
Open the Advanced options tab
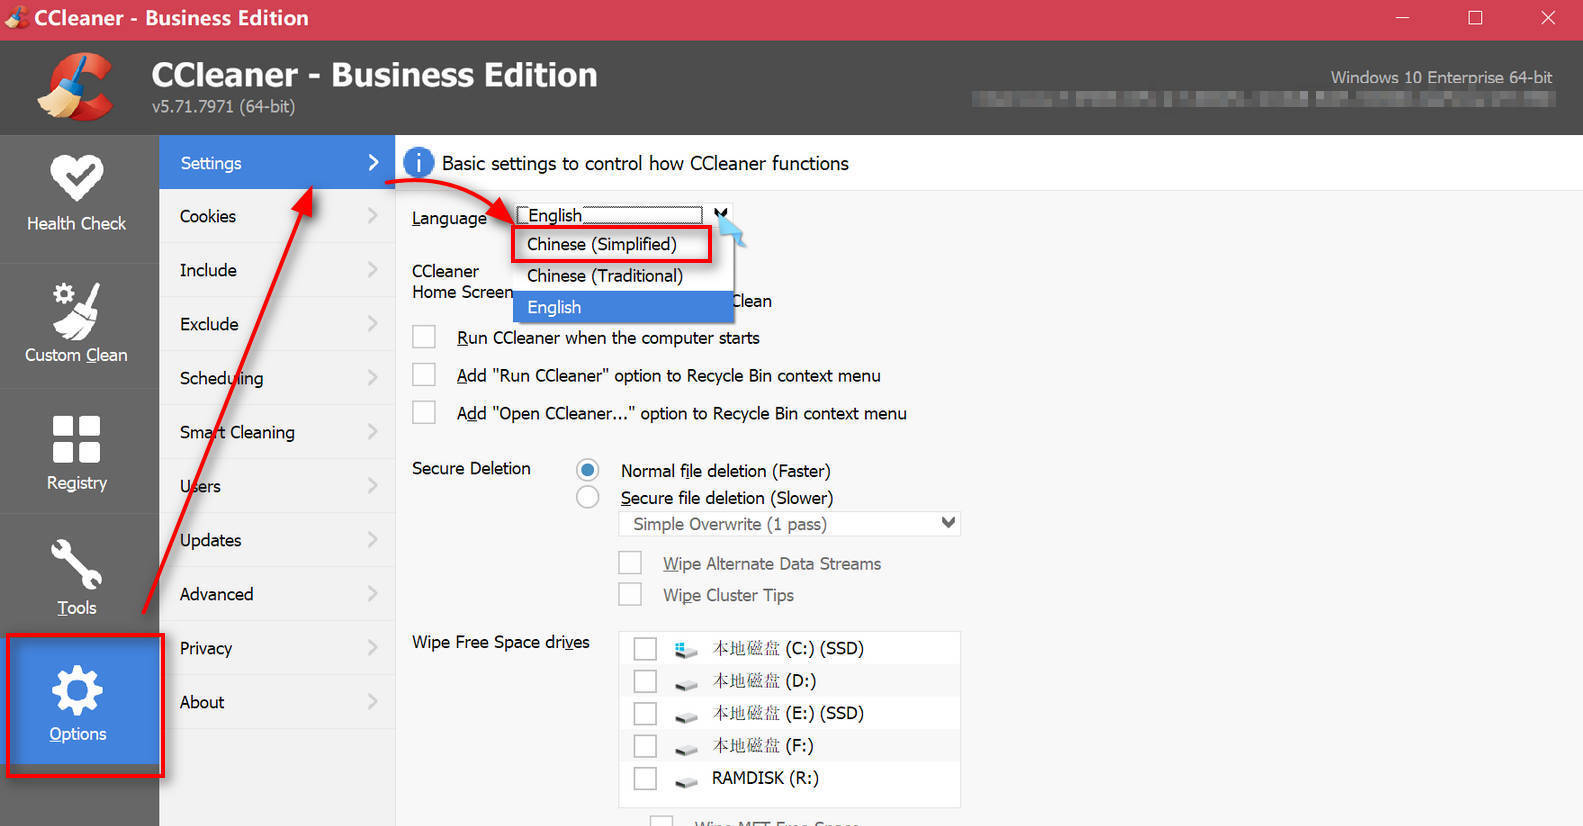[277, 594]
